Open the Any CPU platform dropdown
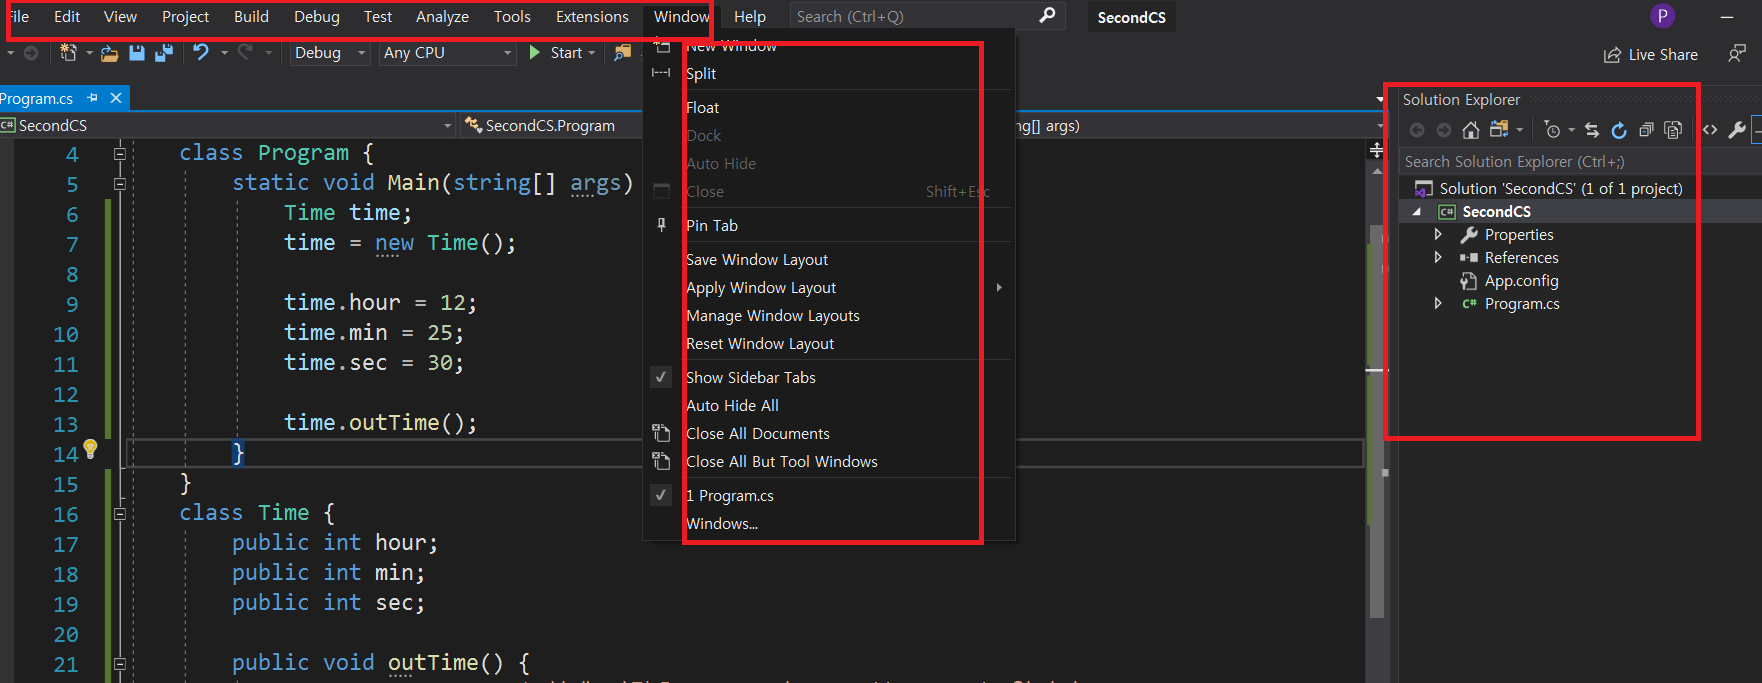The image size is (1762, 683). pyautogui.click(x=447, y=53)
